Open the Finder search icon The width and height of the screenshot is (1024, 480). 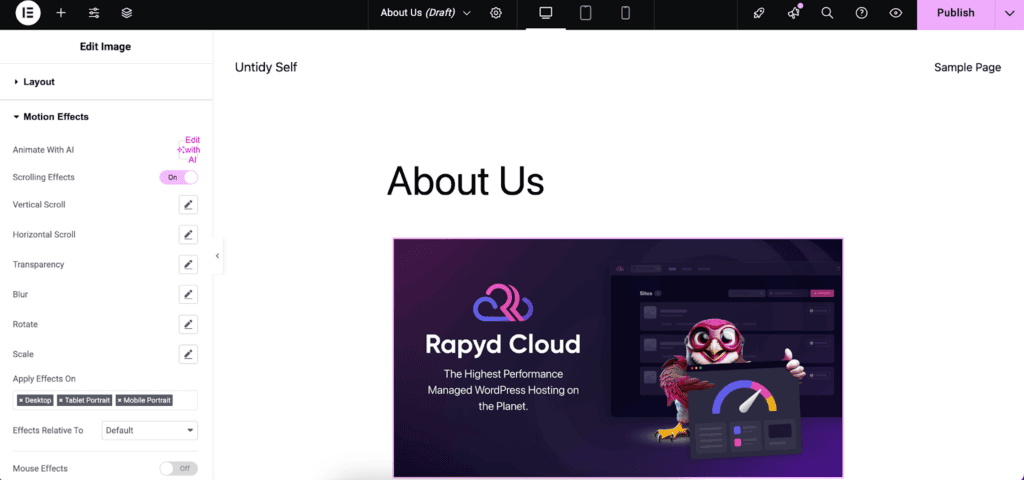(x=827, y=13)
